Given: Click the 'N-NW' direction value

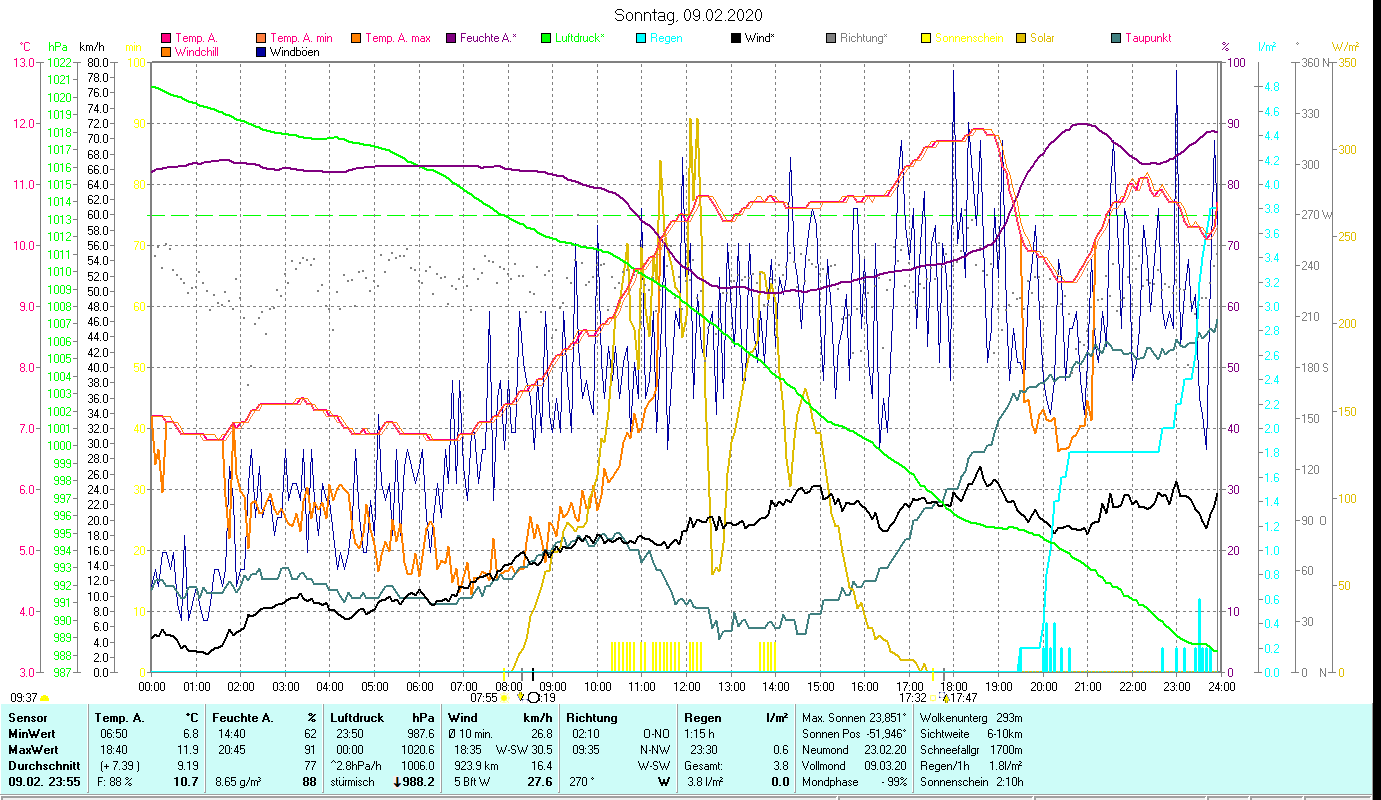Looking at the screenshot, I should [x=656, y=750].
